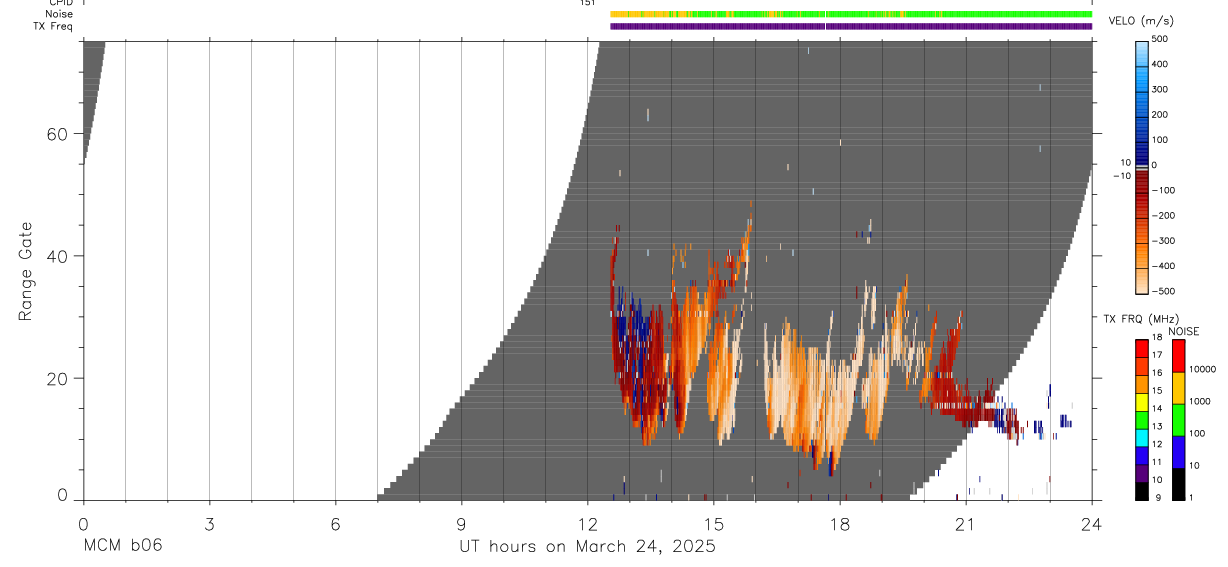Screen dimensions: 1228x567
Task: Click the 'Noise' row label at top left
Action: pos(60,14)
